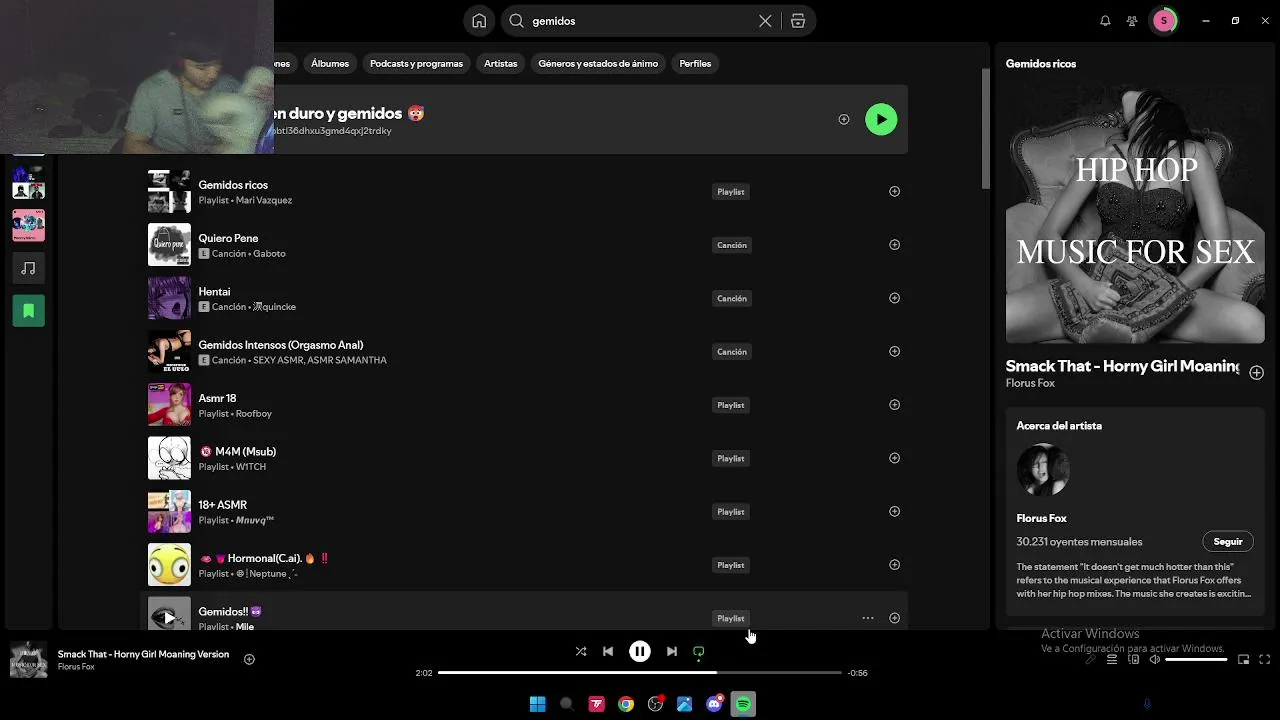Open 'Florus Fox' artist link in player bar

coord(76,667)
